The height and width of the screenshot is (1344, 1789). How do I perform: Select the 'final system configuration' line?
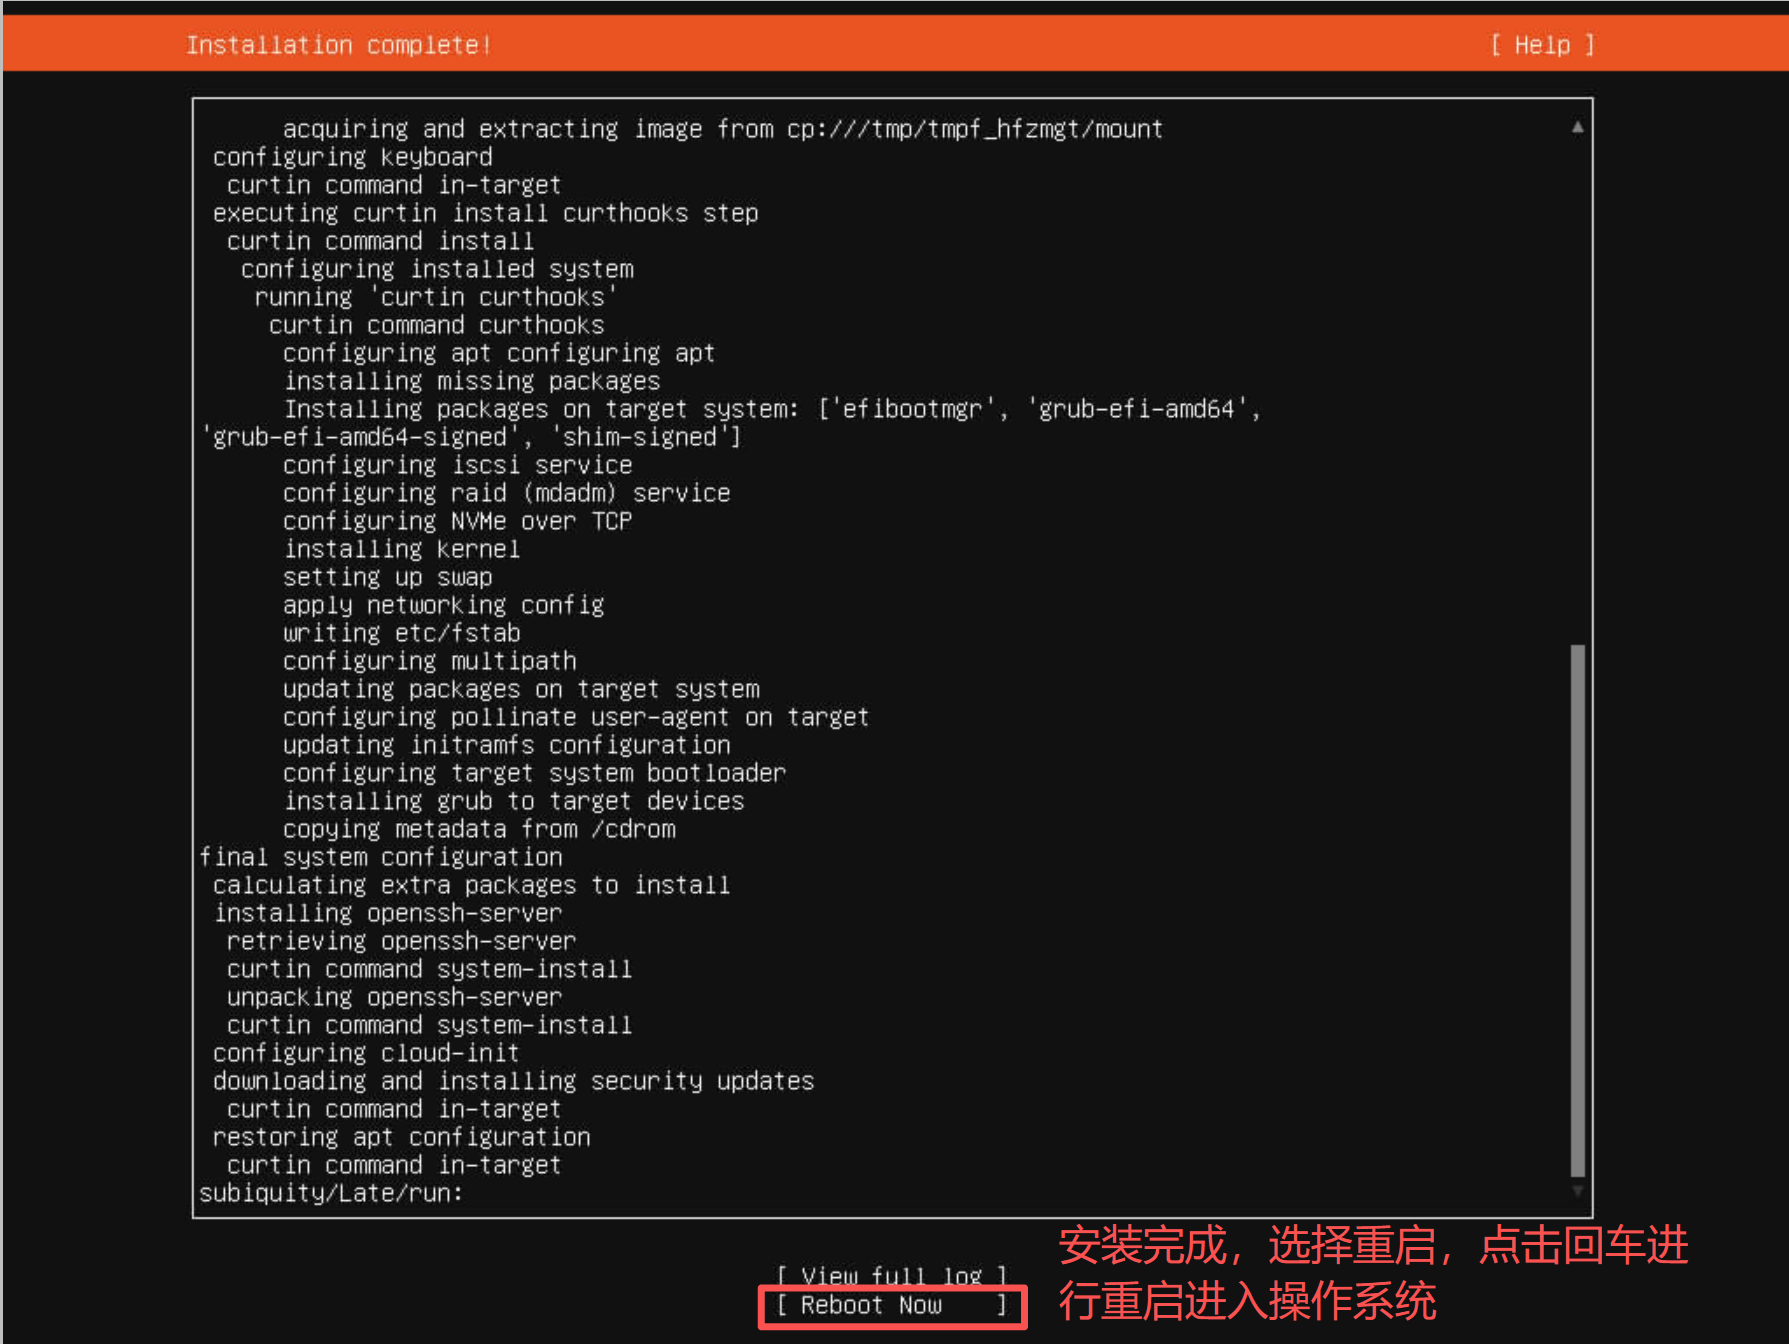(380, 857)
